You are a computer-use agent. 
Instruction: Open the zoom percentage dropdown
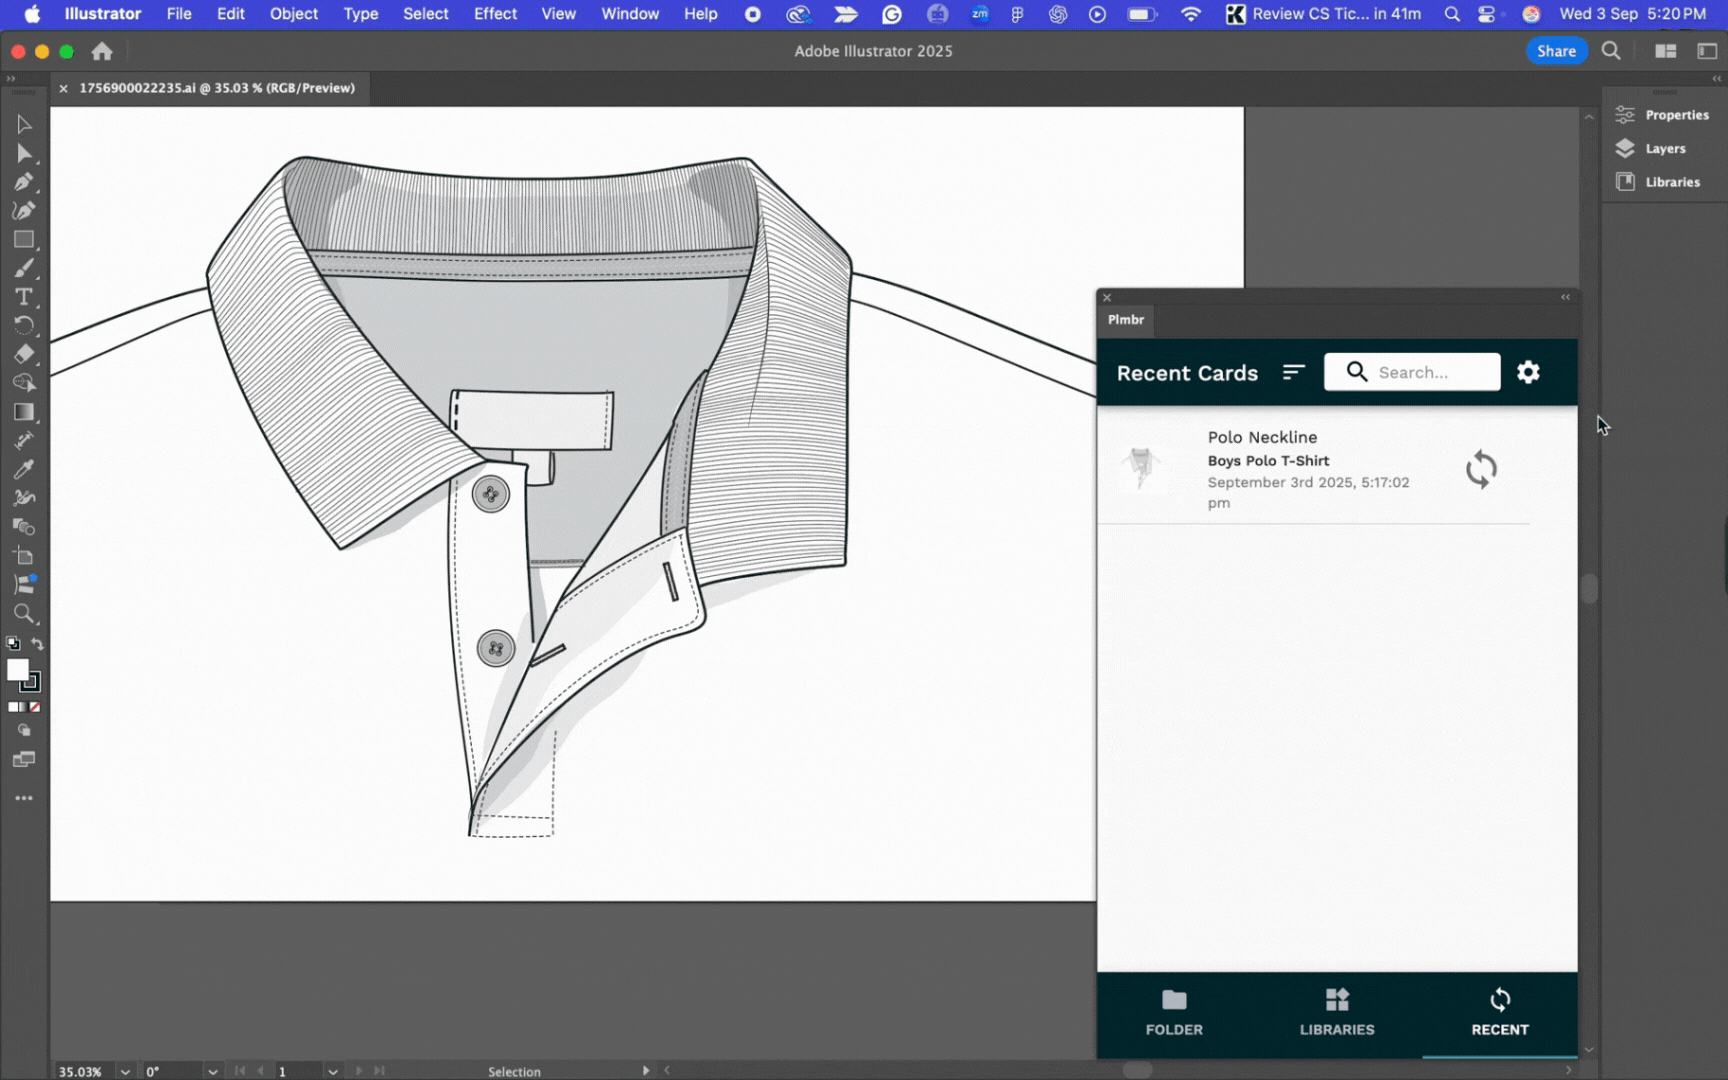coord(124,1071)
